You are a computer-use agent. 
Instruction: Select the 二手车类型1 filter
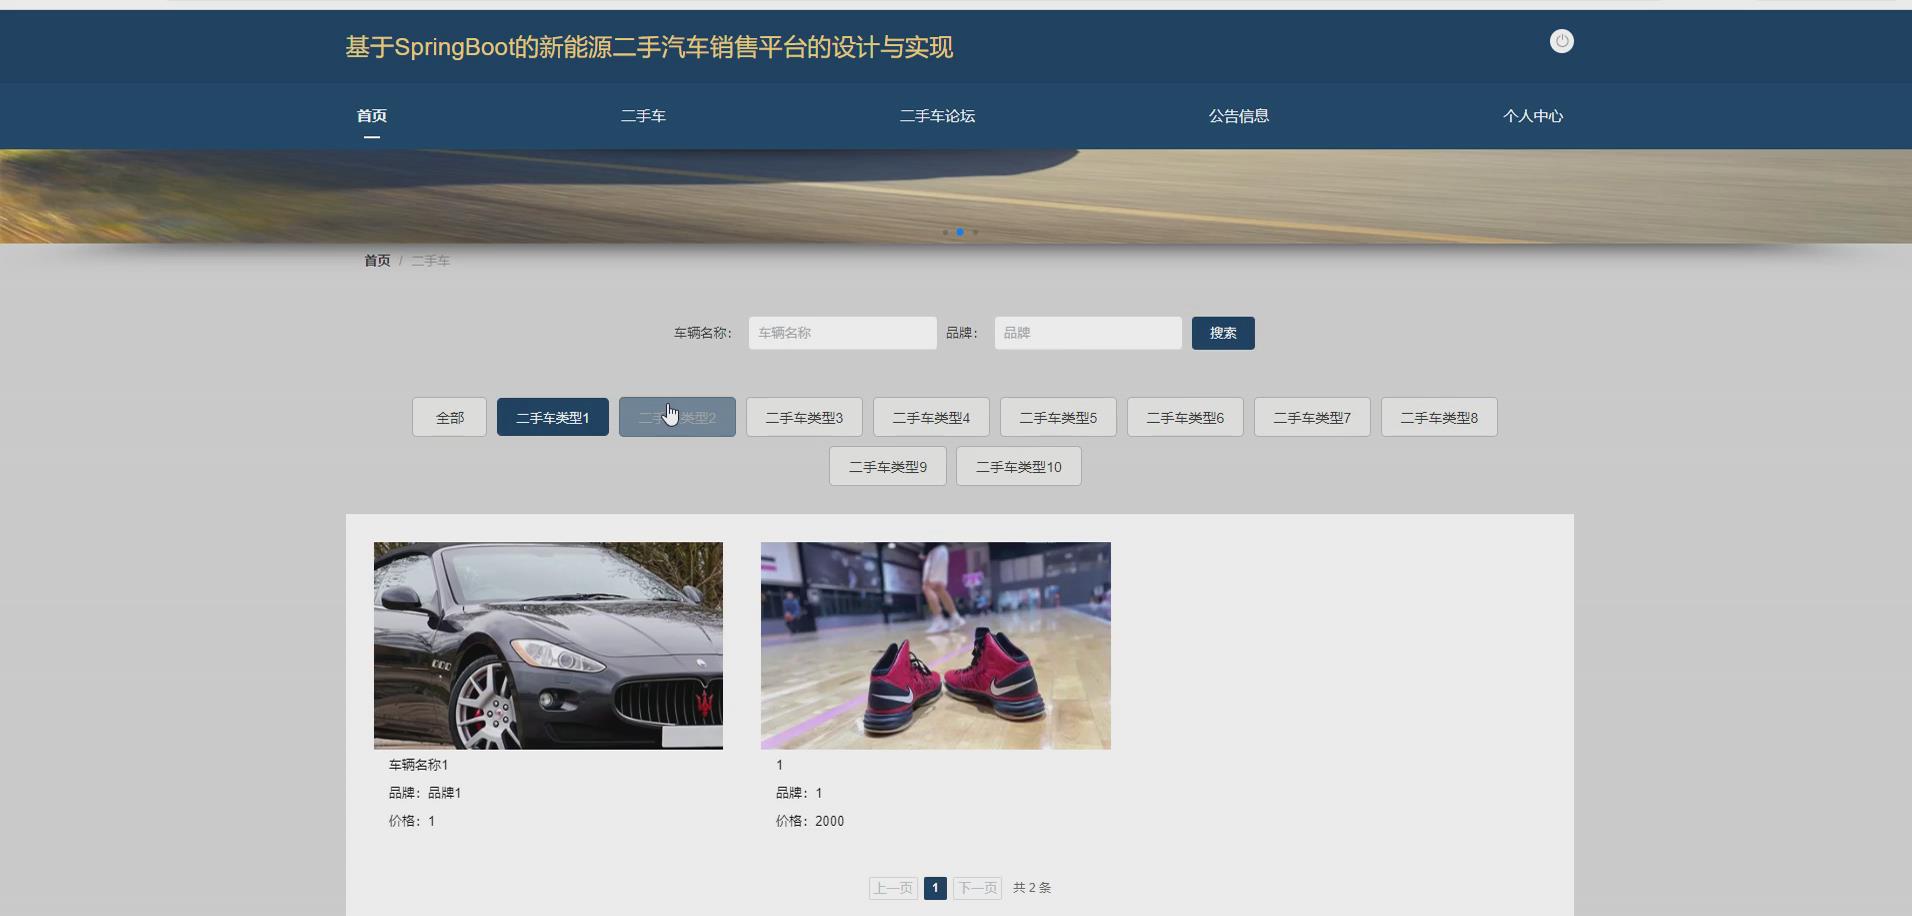coord(553,417)
